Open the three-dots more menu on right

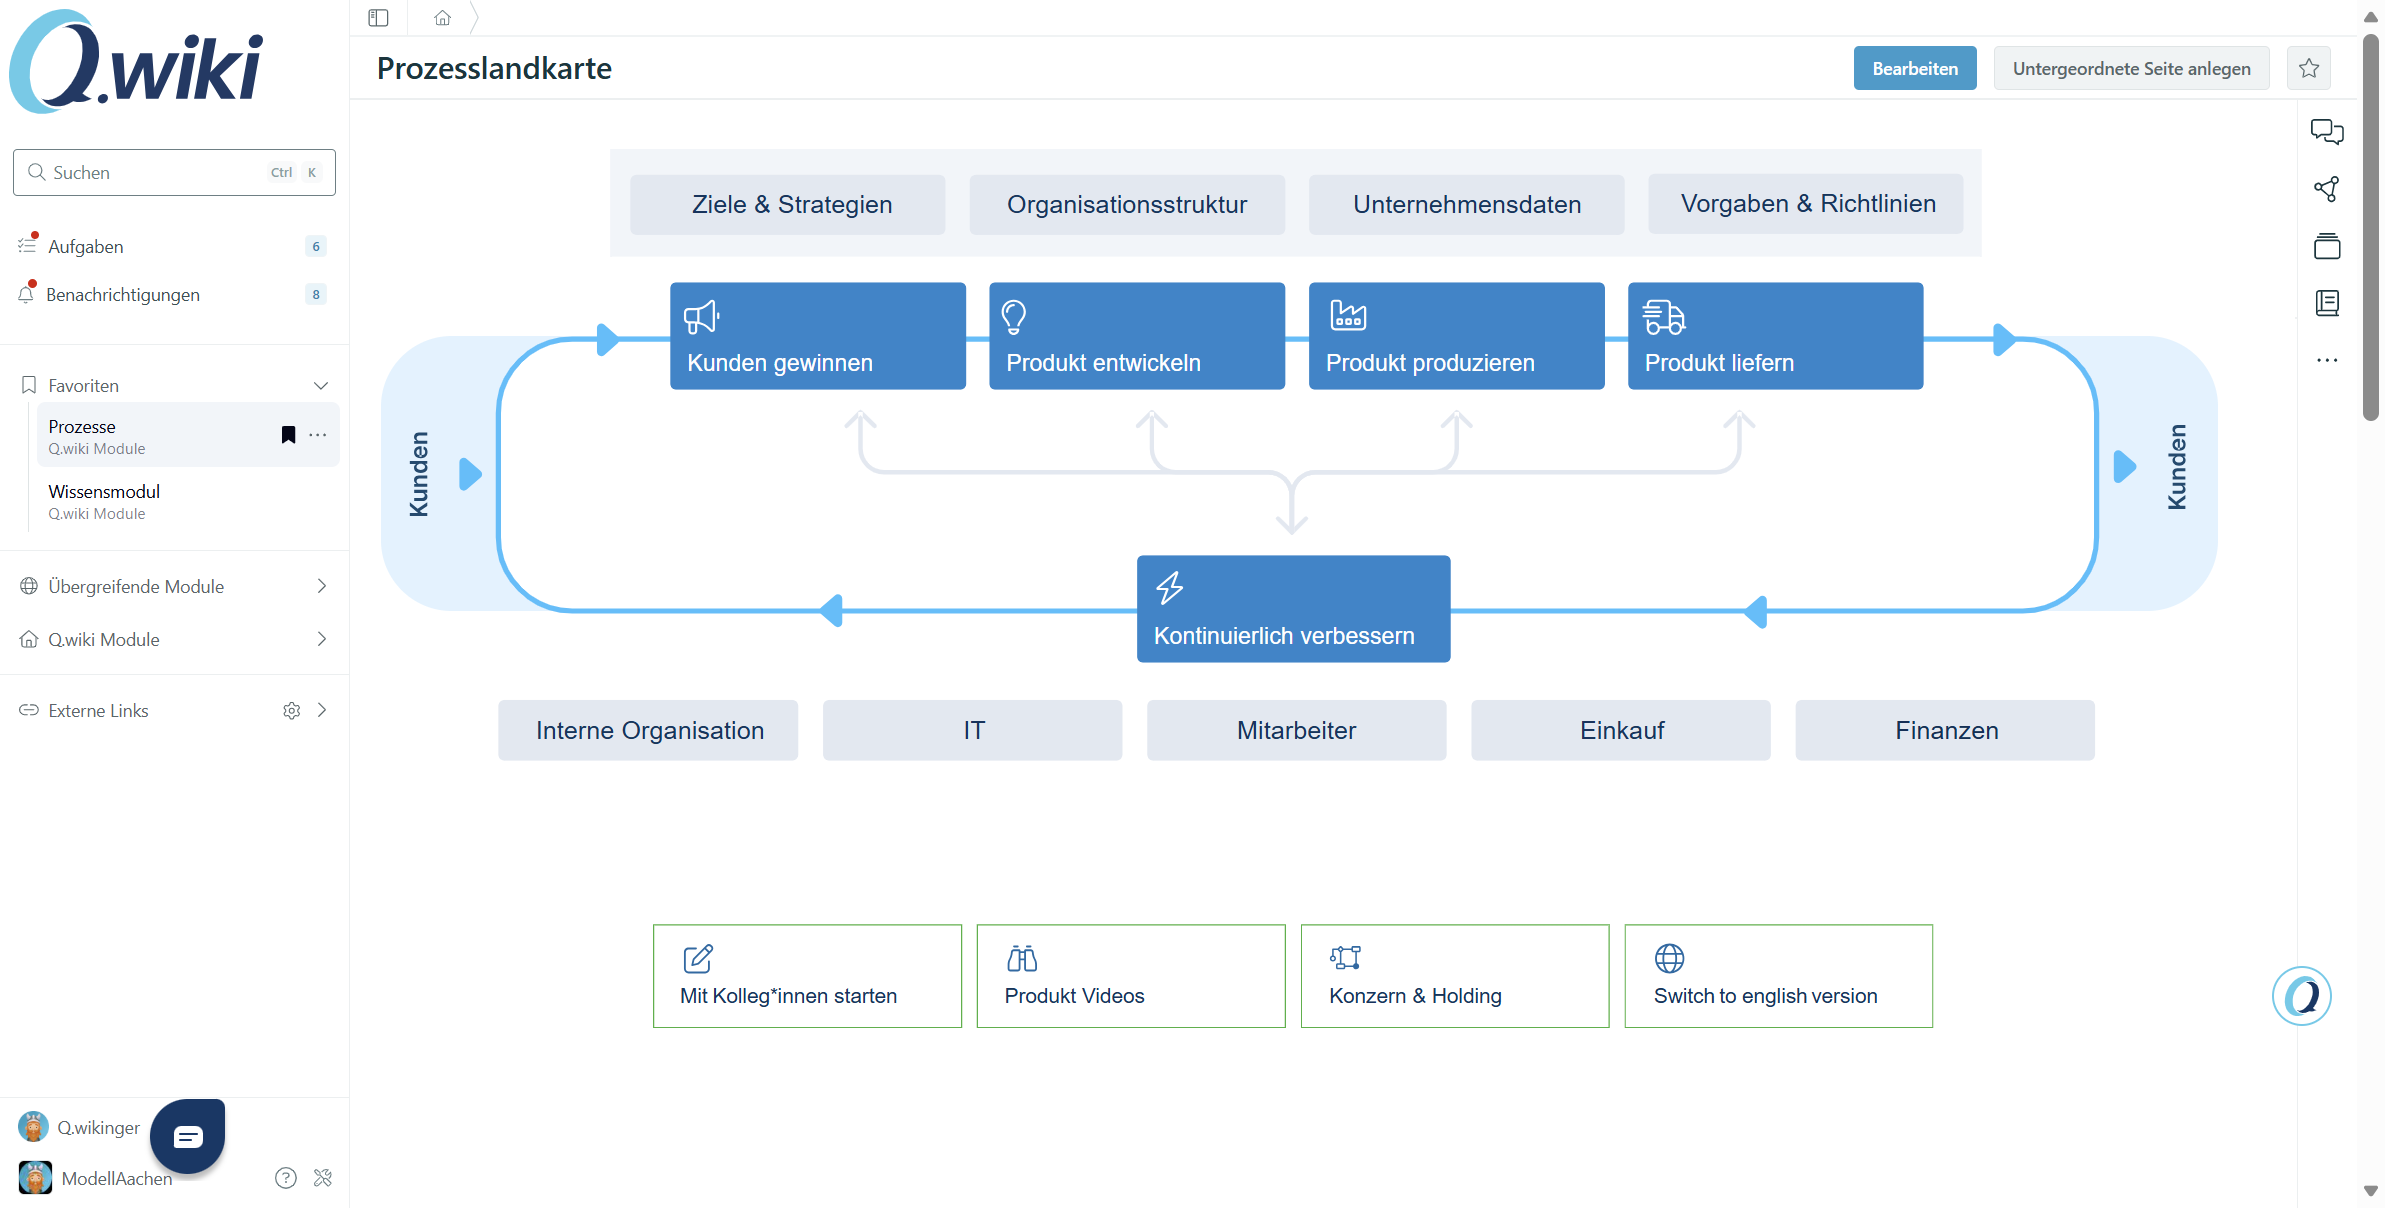pos(2326,360)
